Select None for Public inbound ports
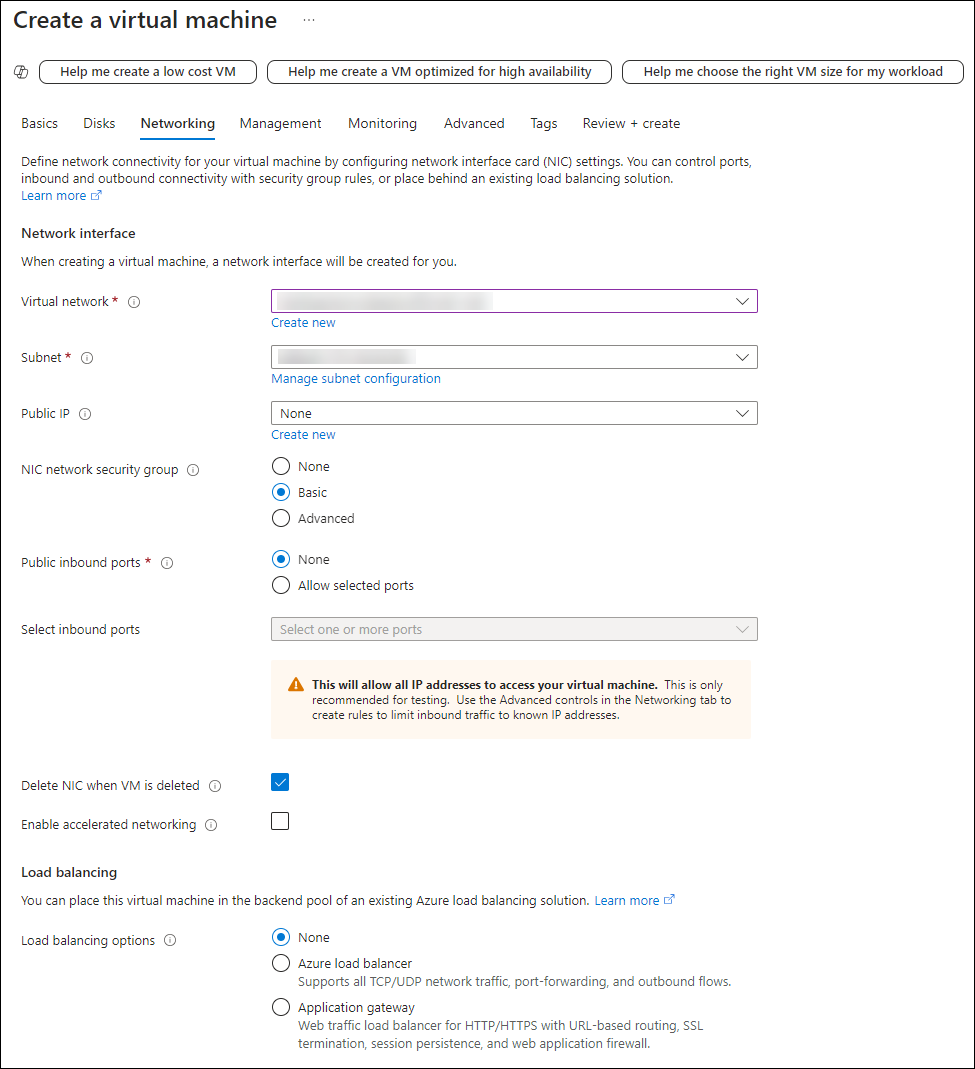Viewport: 975px width, 1069px height. coord(281,559)
